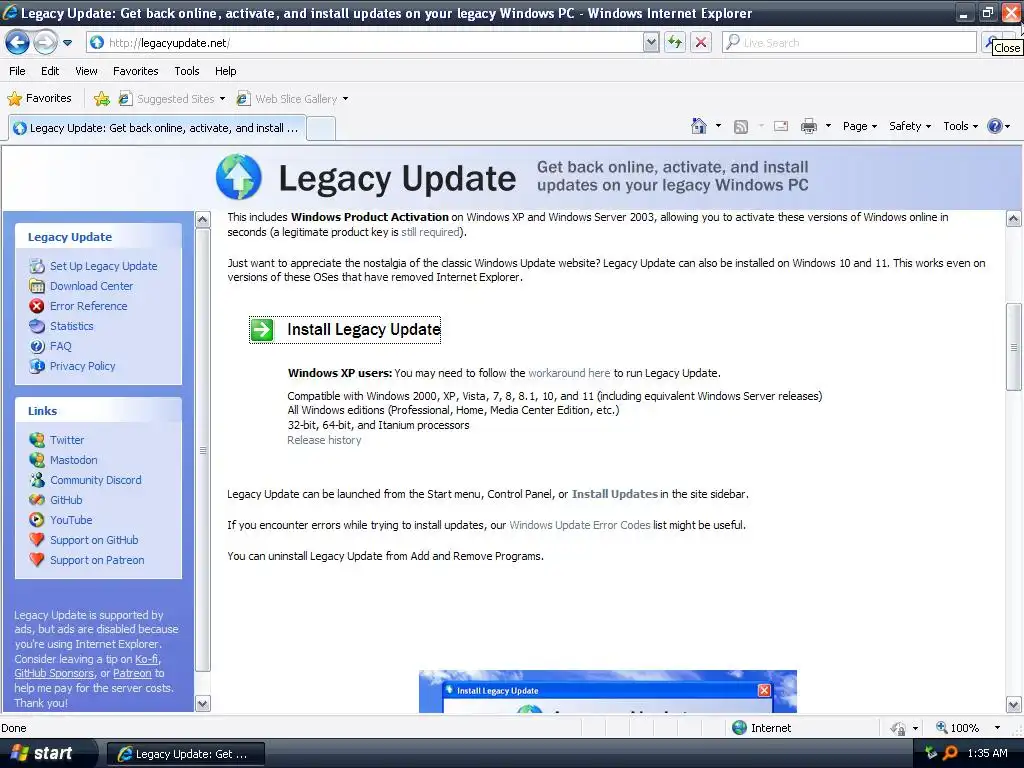Click Add to Favorites Bar icon
1024x768 pixels.
pyautogui.click(x=101, y=99)
